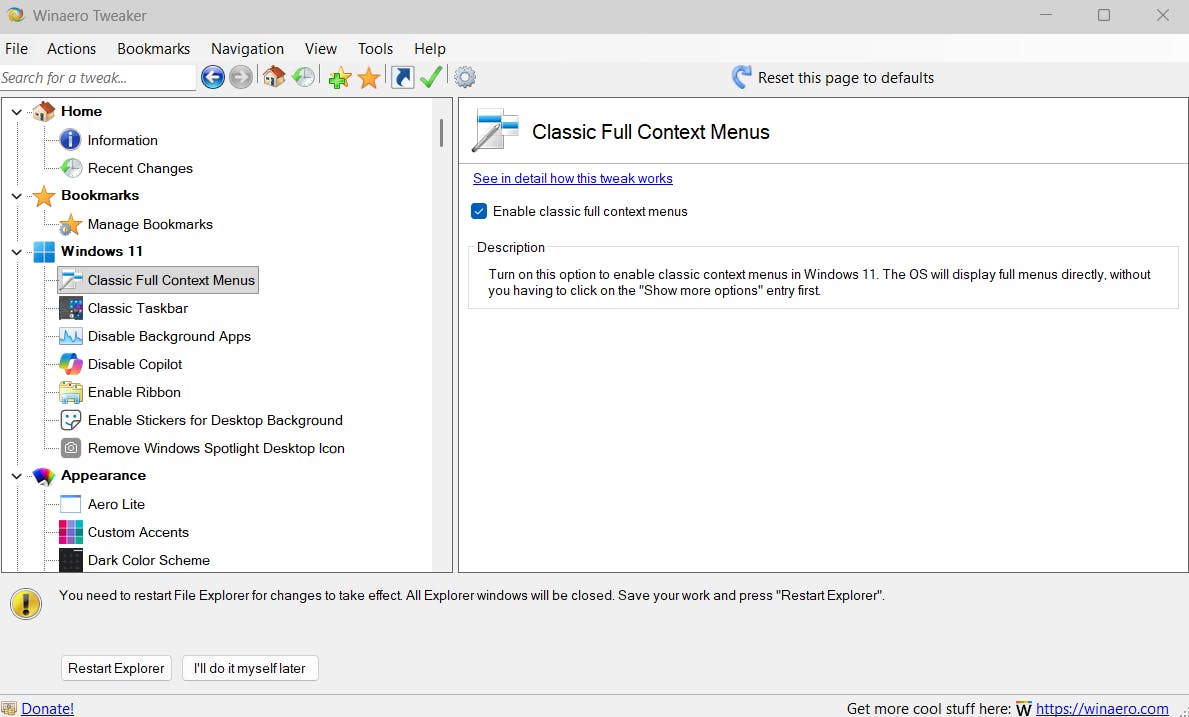Open the Actions menu
The width and height of the screenshot is (1189, 717).
coord(71,49)
